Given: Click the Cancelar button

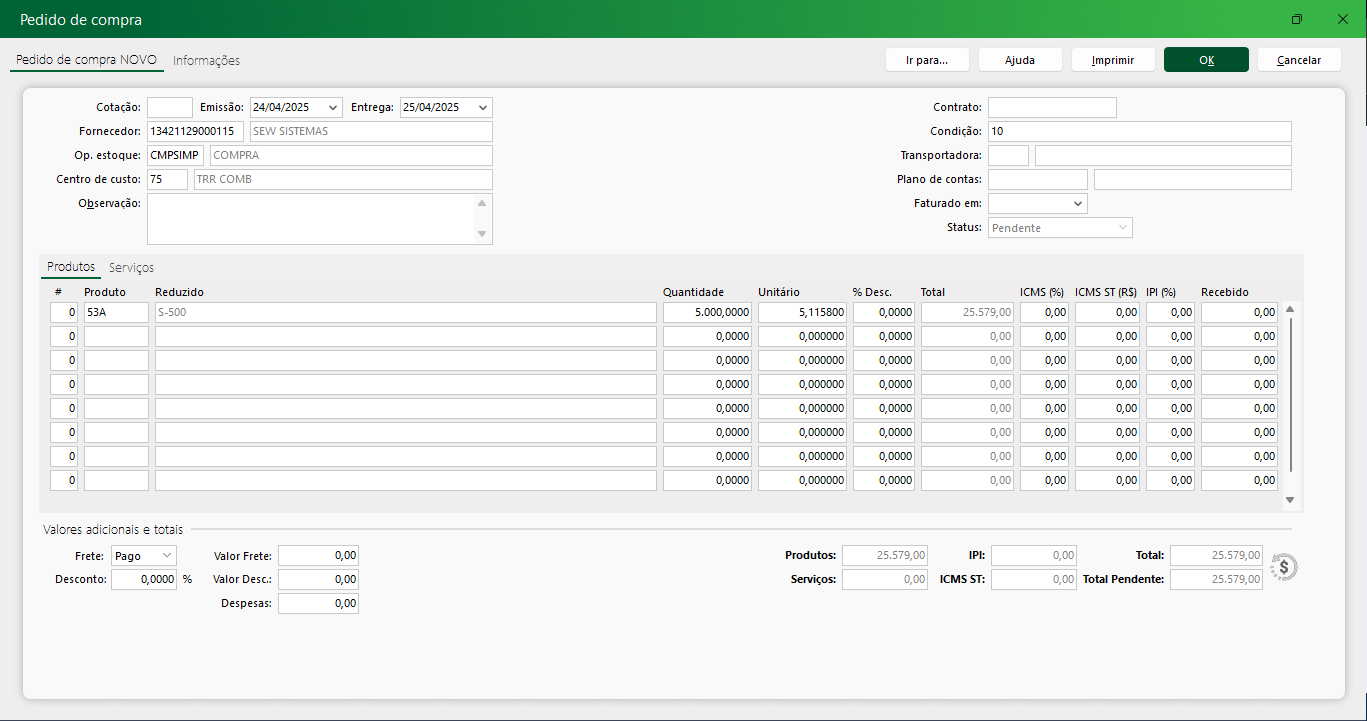Looking at the screenshot, I should click(x=1299, y=60).
